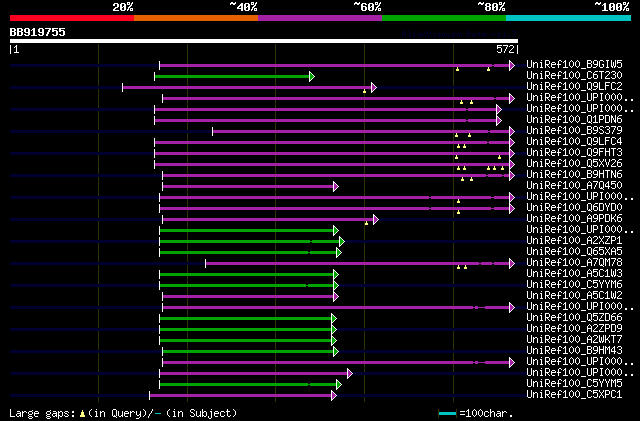
Task: Click the red 20% identity legend segment
Action: click(72, 18)
